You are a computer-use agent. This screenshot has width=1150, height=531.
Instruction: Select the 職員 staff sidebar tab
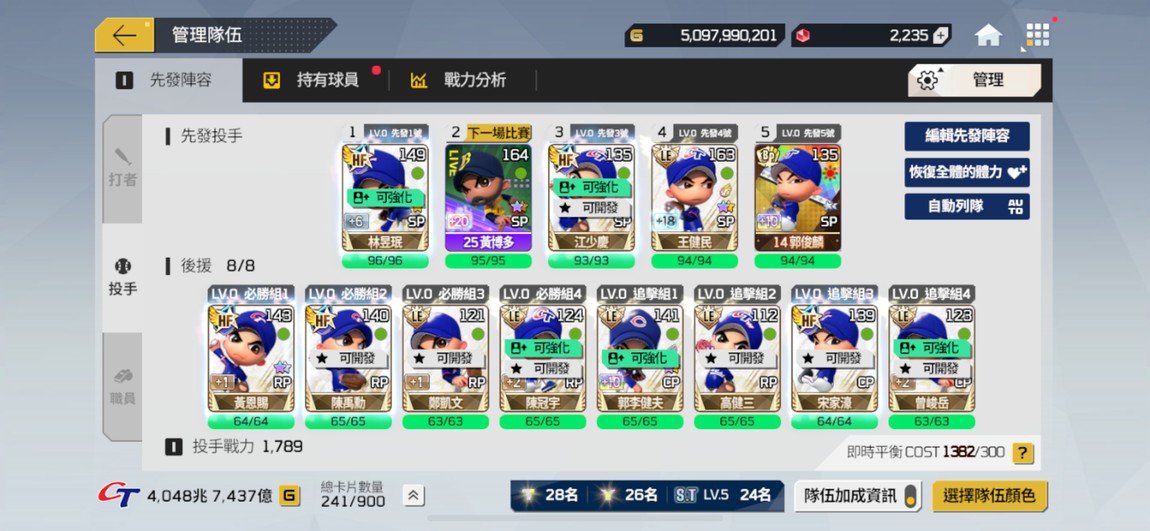coord(122,387)
